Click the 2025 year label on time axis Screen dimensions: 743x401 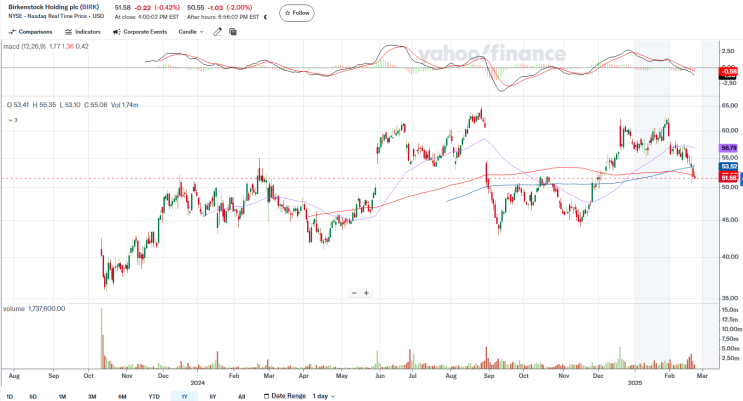634,383
